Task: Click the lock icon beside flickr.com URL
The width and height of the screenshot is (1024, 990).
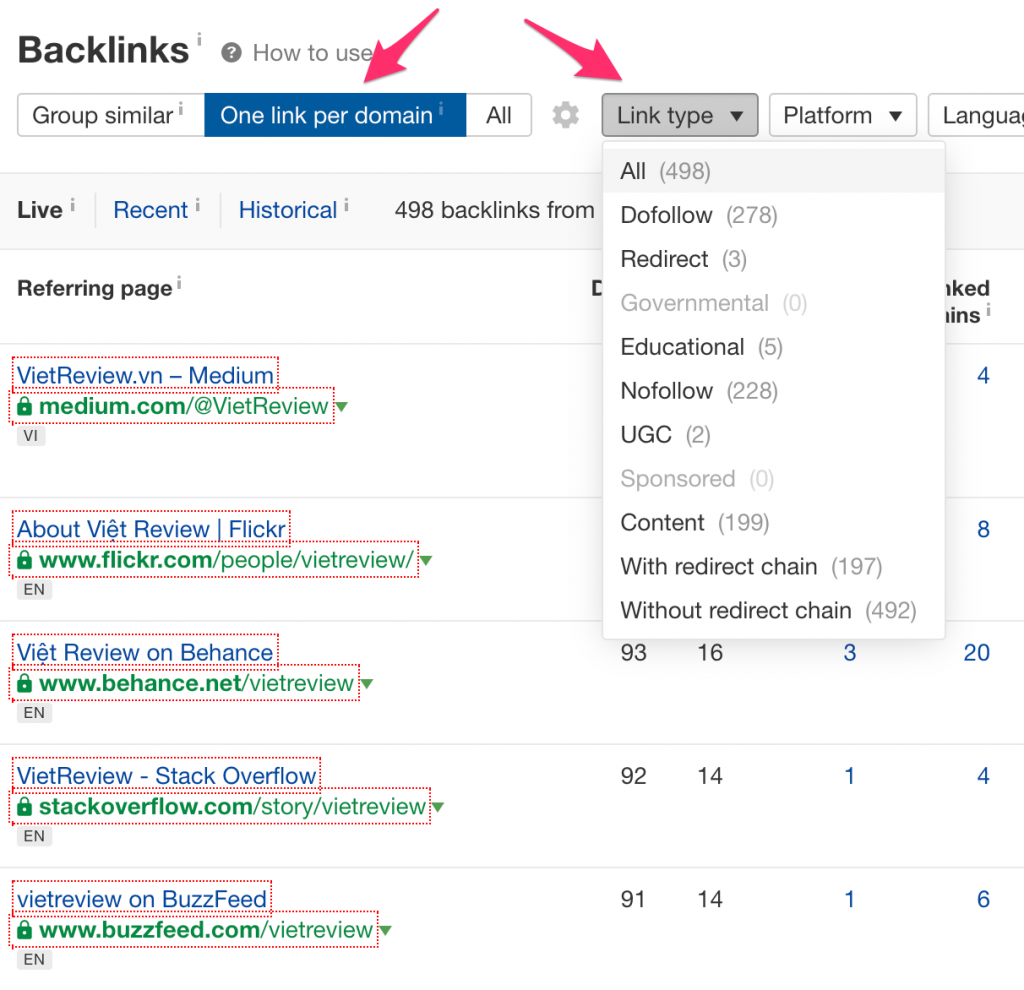Action: point(24,560)
